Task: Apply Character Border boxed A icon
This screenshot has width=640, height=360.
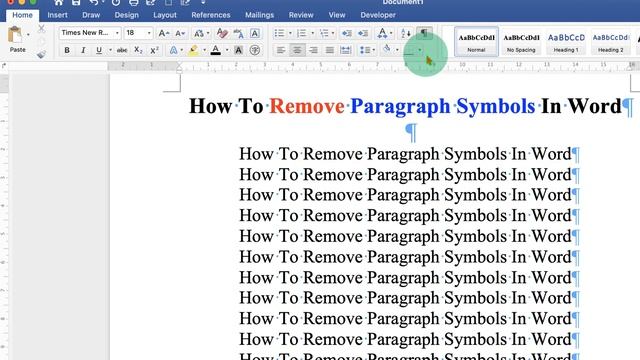Action: coord(255,33)
